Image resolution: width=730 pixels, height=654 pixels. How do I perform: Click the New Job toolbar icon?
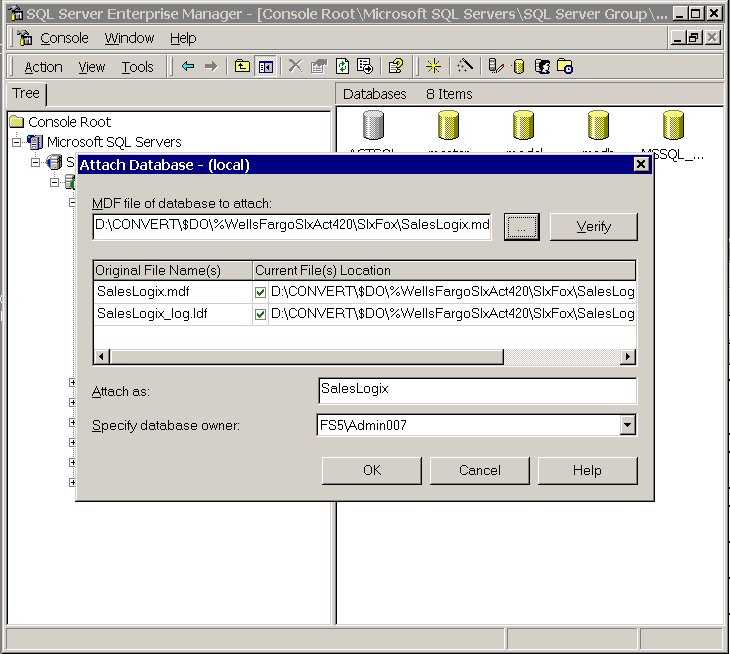pos(565,66)
